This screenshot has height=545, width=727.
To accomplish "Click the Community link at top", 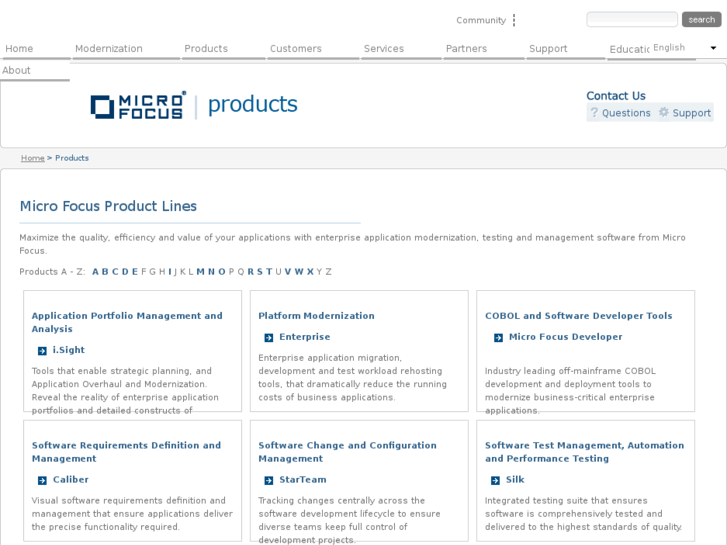I will pos(481,20).
